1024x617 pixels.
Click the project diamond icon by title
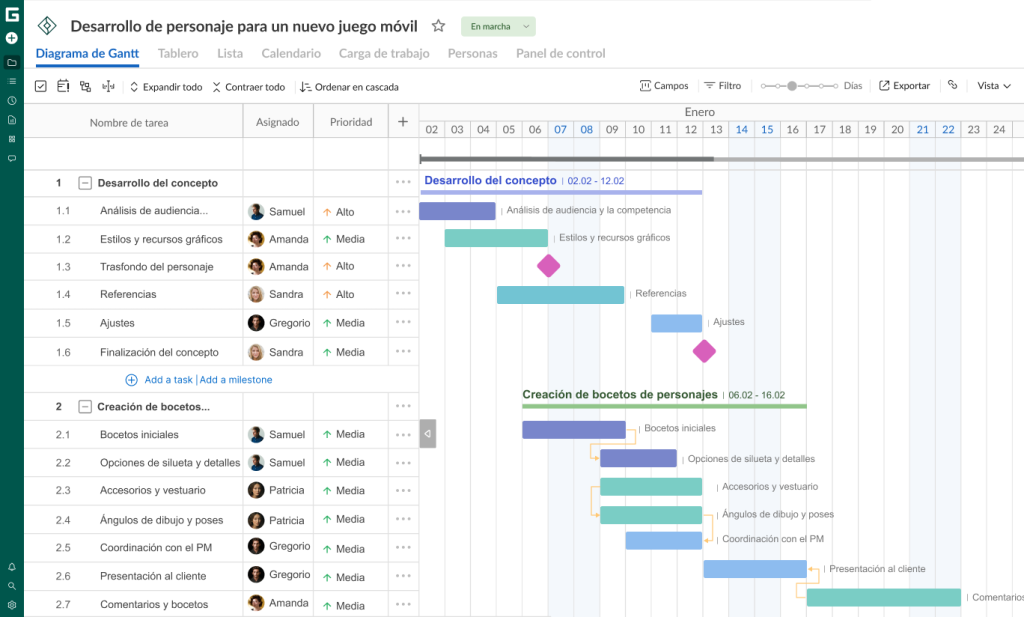[x=47, y=26]
